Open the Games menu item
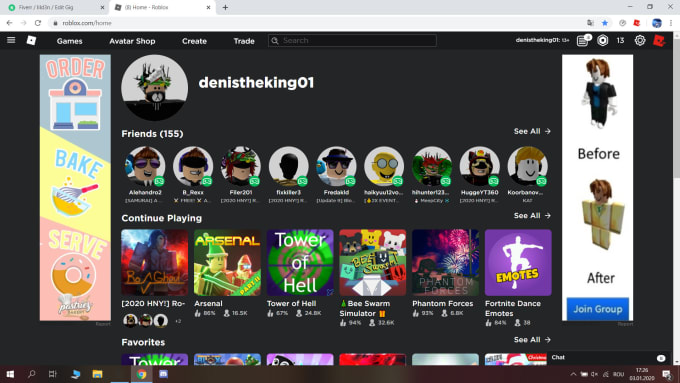Screen dimensions: 680x383 pos(69,41)
